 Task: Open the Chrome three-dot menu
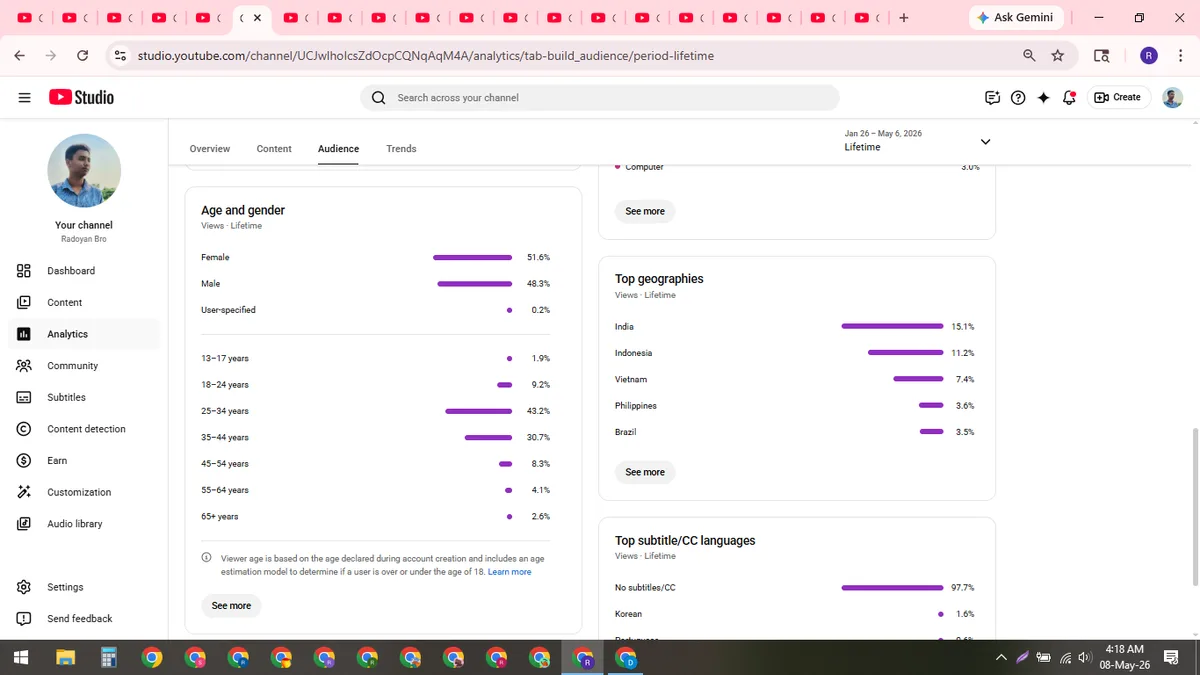(1180, 56)
